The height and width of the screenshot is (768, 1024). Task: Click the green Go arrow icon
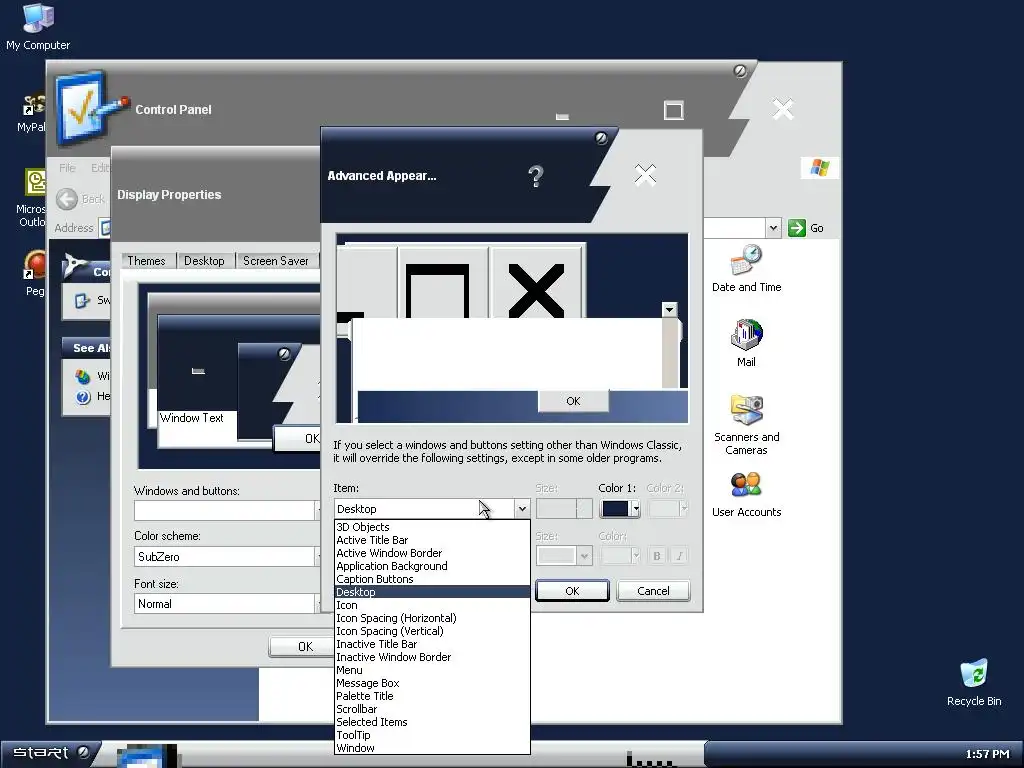(796, 228)
